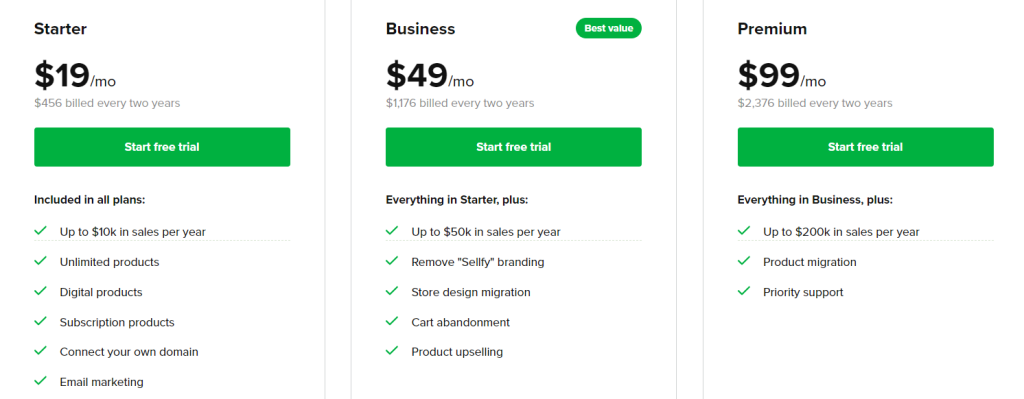The image size is (1024, 399).
Task: Click the Premium plan heading
Action: 772,29
